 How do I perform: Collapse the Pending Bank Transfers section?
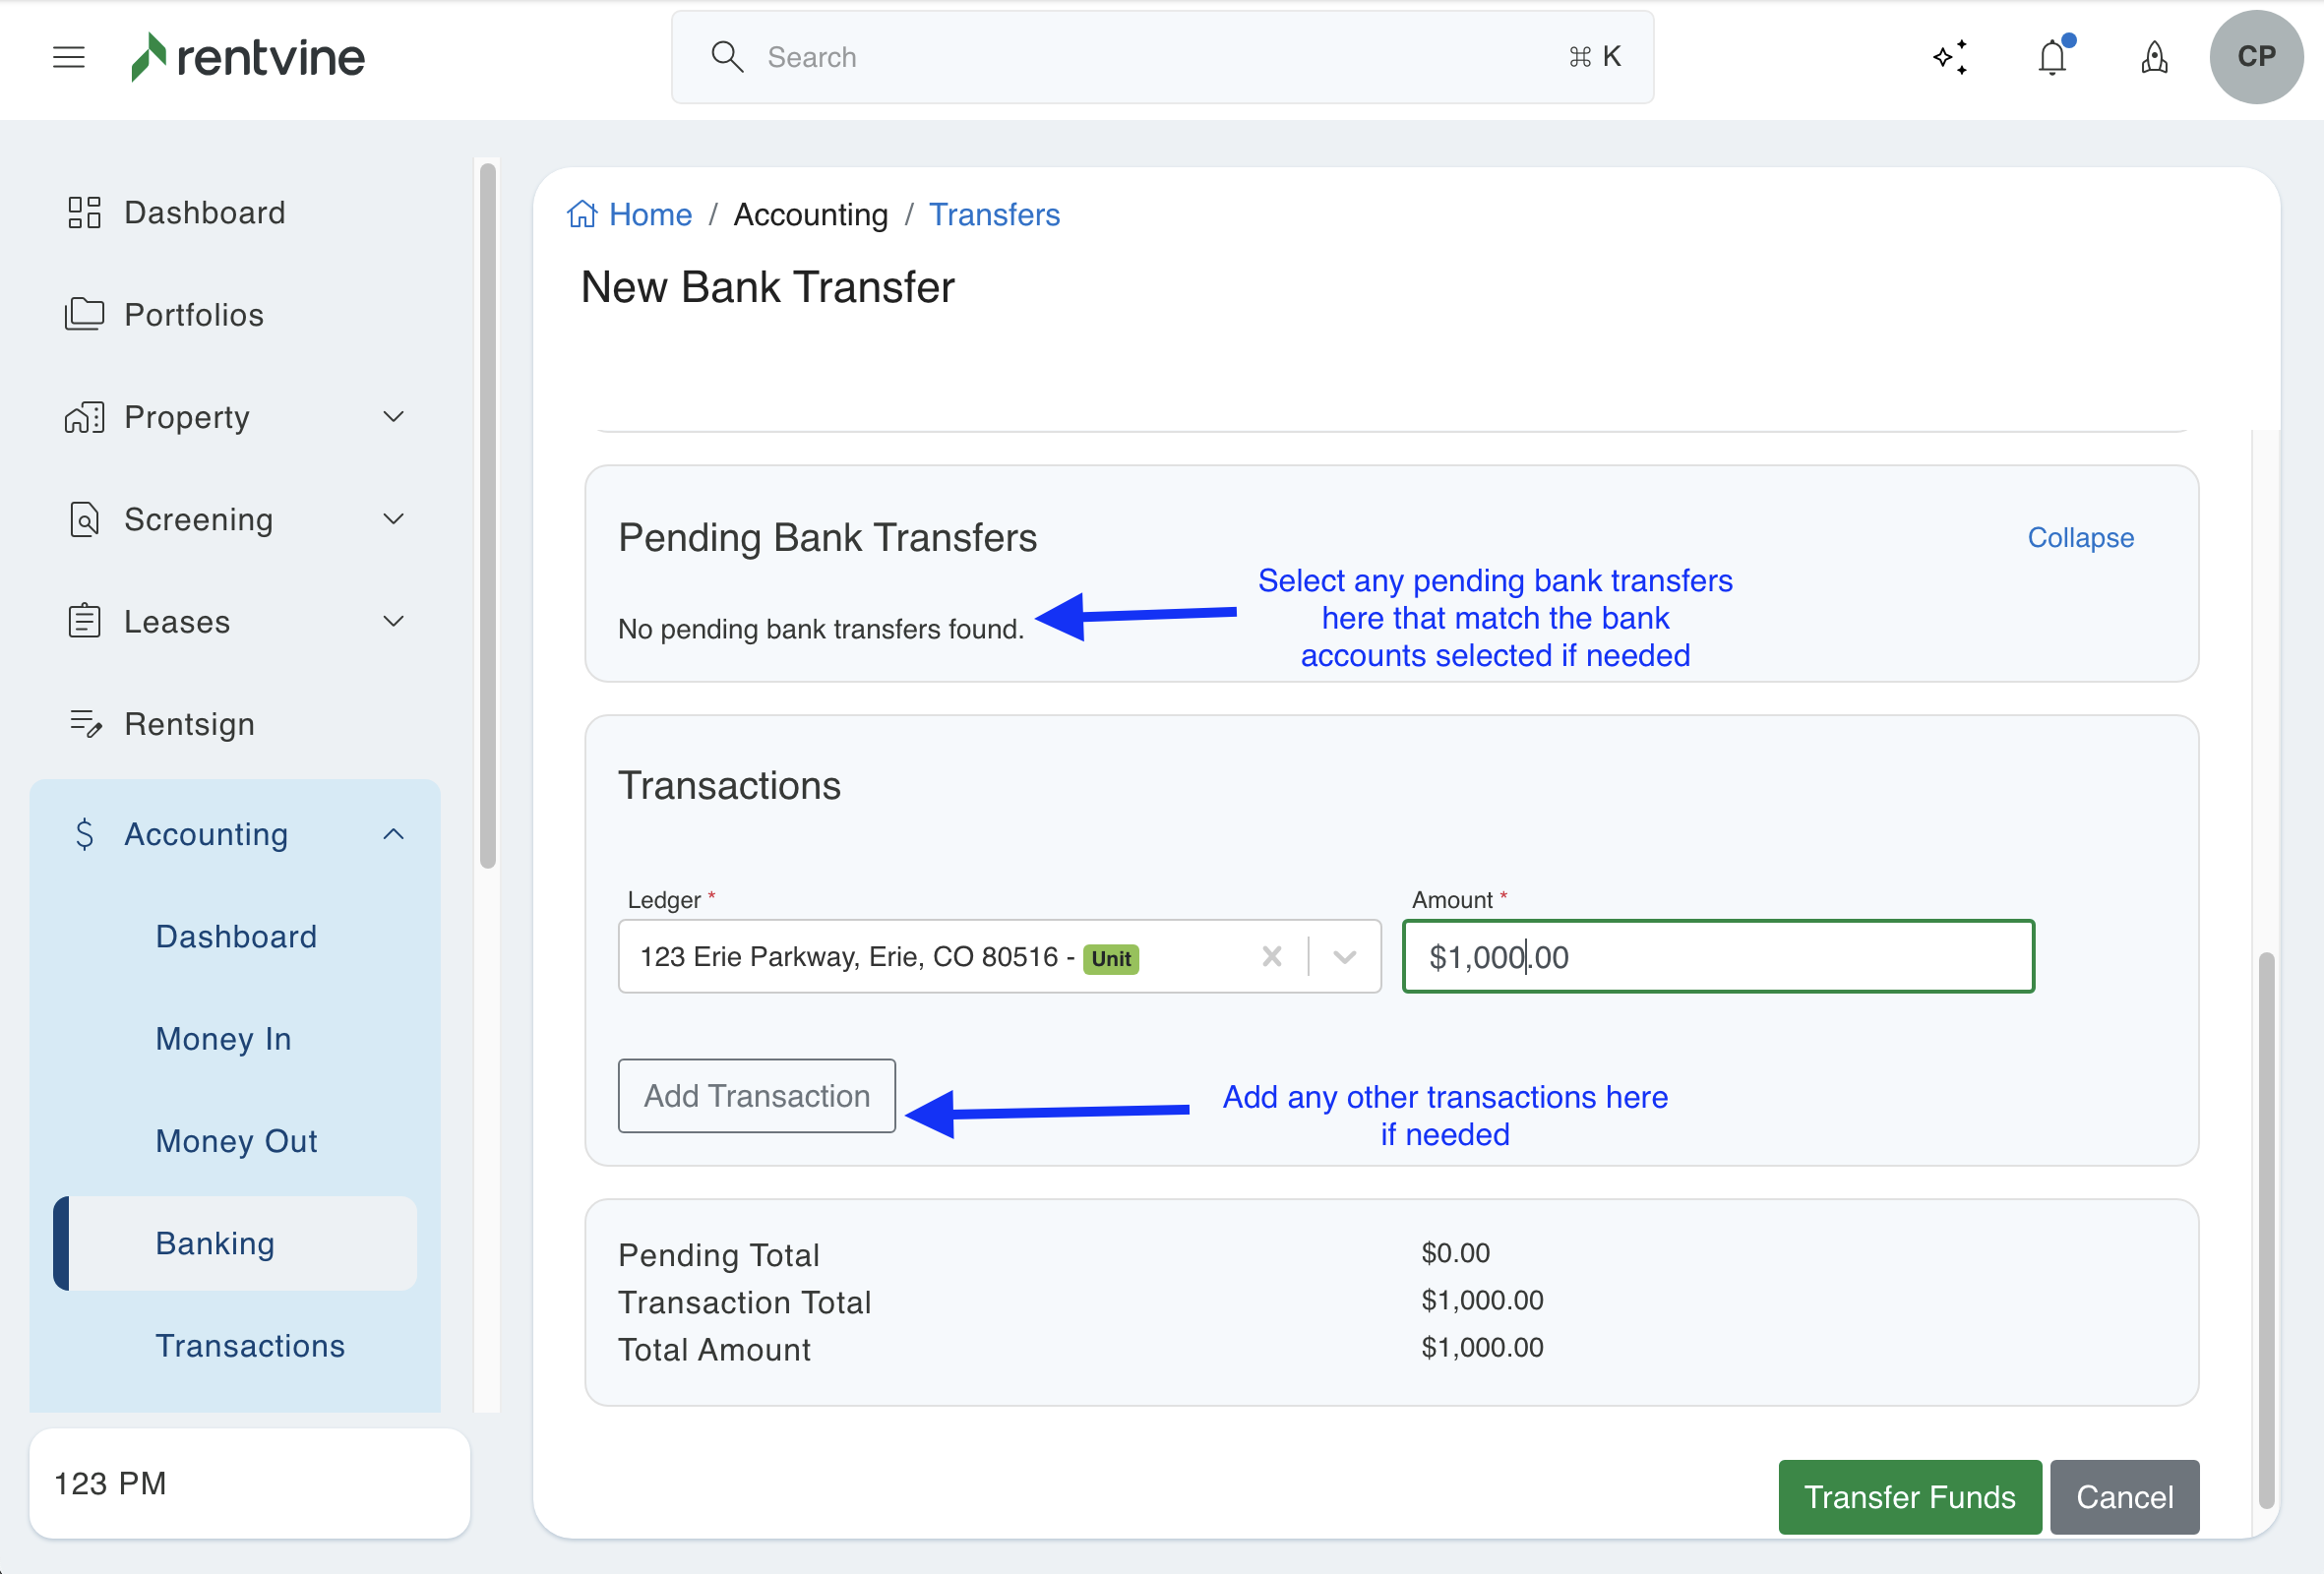(2080, 538)
